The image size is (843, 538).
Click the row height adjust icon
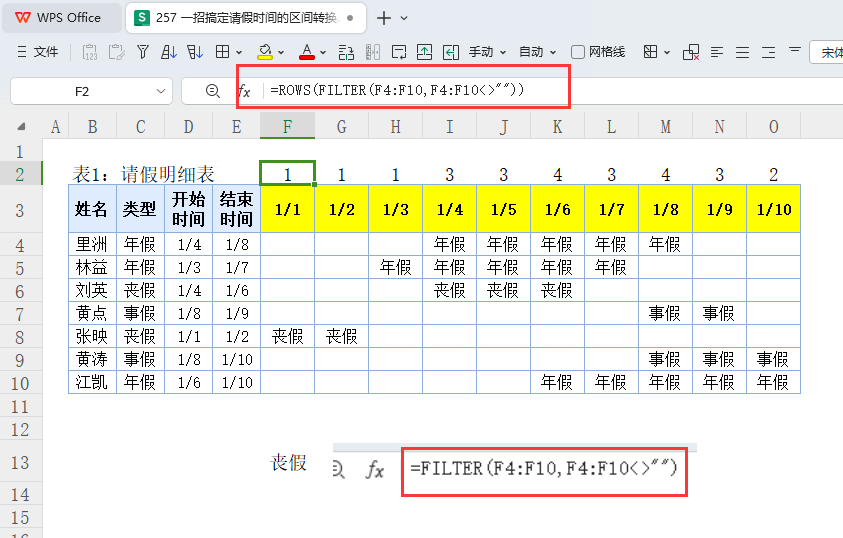346,52
